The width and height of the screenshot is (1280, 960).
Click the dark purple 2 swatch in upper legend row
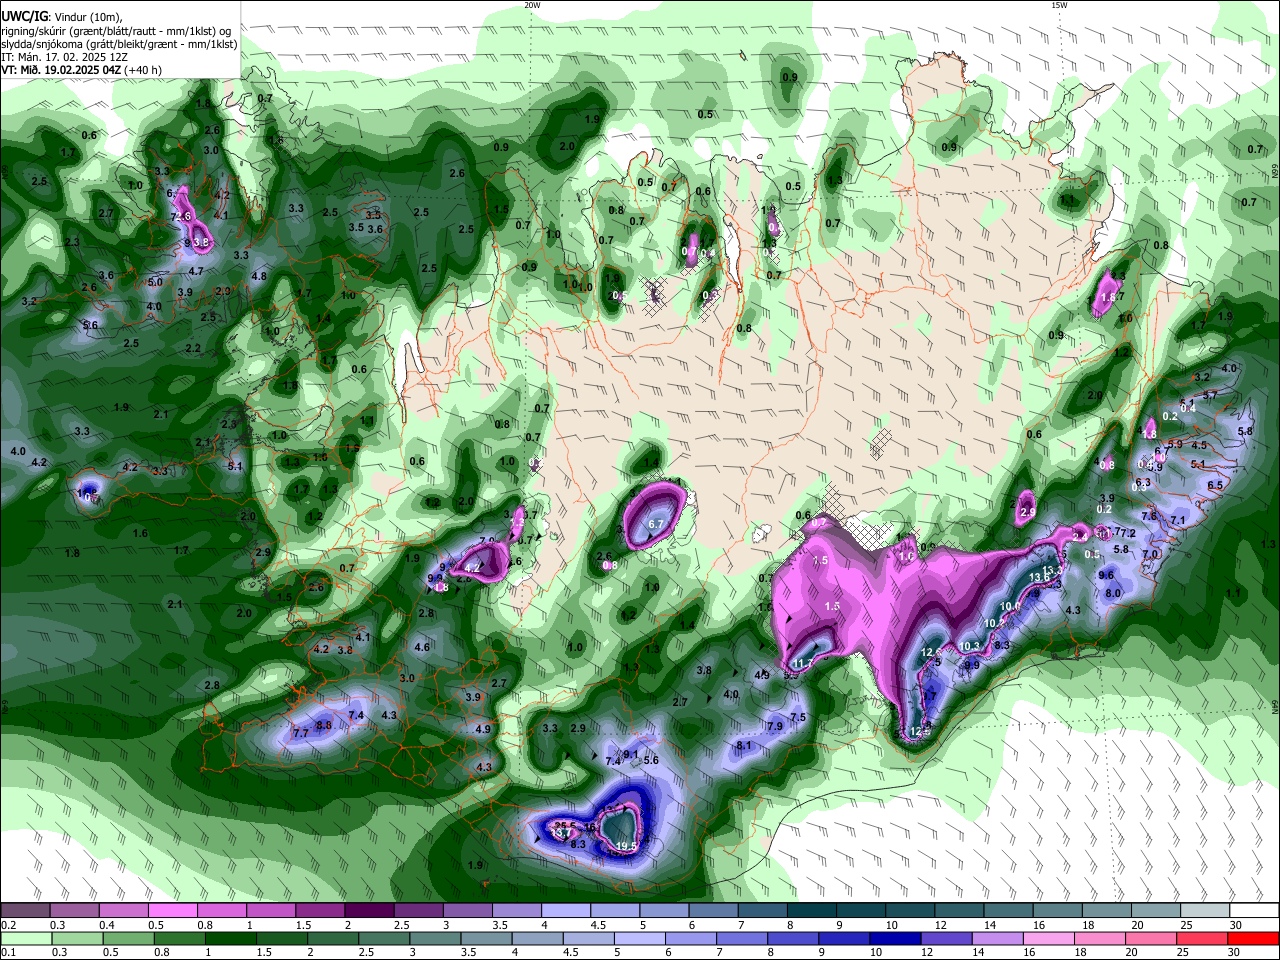click(x=369, y=911)
